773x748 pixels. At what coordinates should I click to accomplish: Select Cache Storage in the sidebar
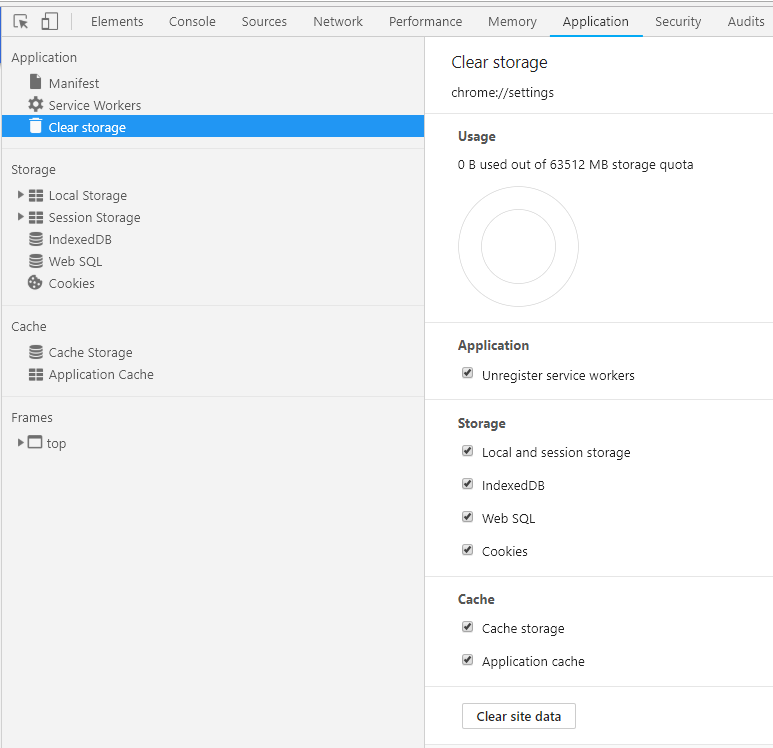pos(91,353)
